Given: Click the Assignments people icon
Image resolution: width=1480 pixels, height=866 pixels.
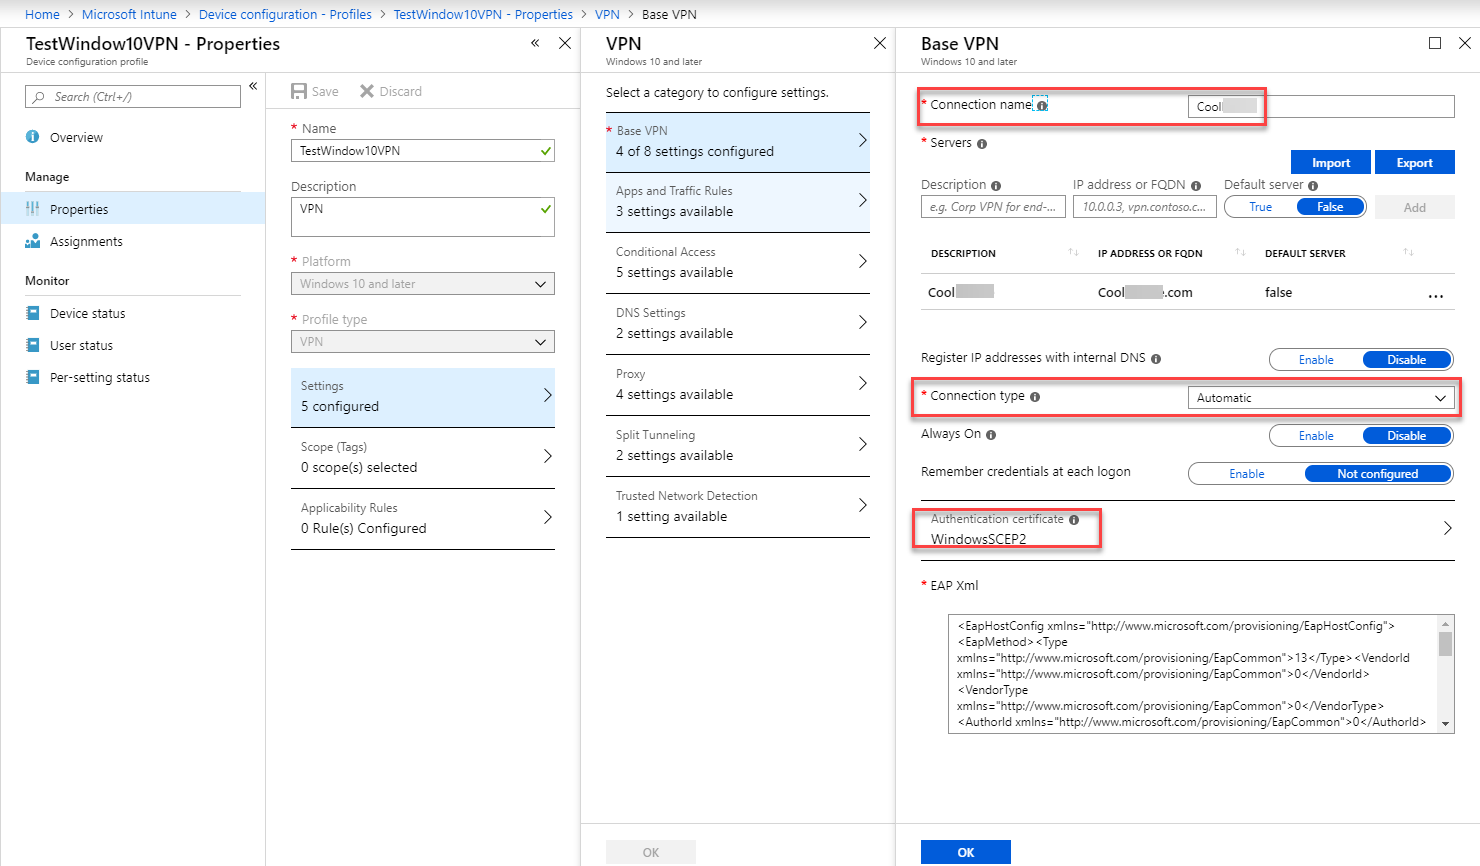Looking at the screenshot, I should [x=32, y=241].
